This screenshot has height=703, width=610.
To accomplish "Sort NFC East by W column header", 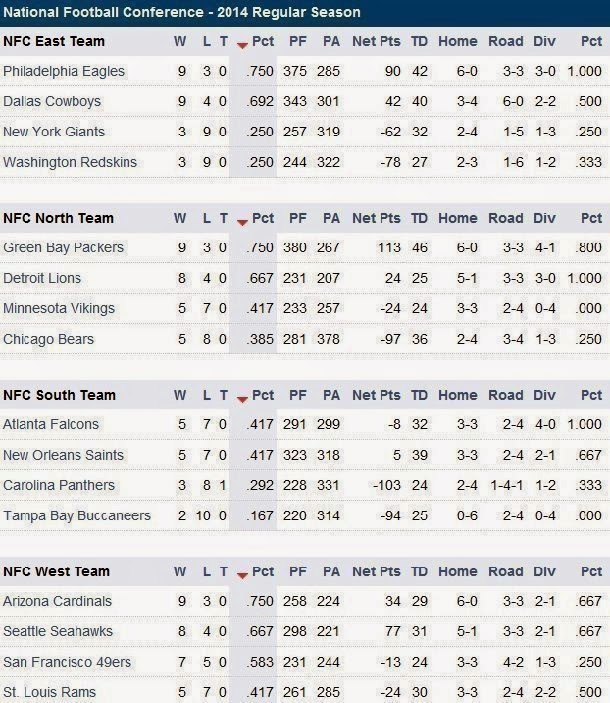I will (180, 41).
